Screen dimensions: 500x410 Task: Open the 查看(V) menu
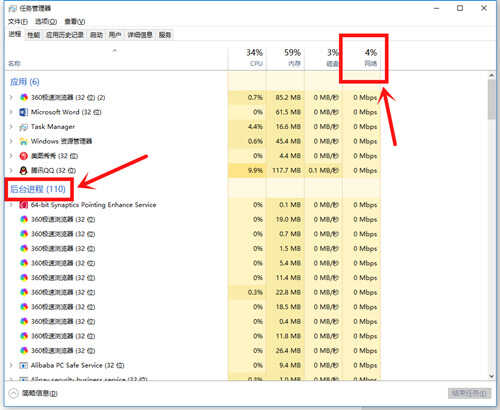[75, 22]
